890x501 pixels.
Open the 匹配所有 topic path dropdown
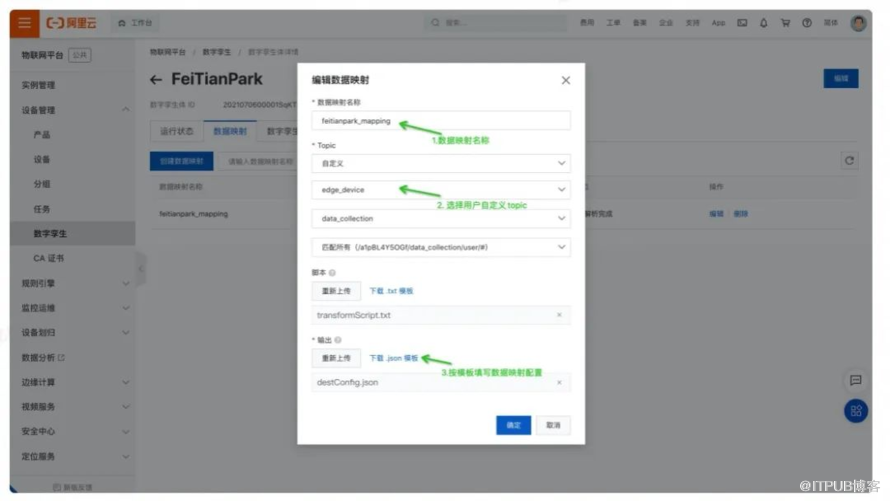point(441,247)
